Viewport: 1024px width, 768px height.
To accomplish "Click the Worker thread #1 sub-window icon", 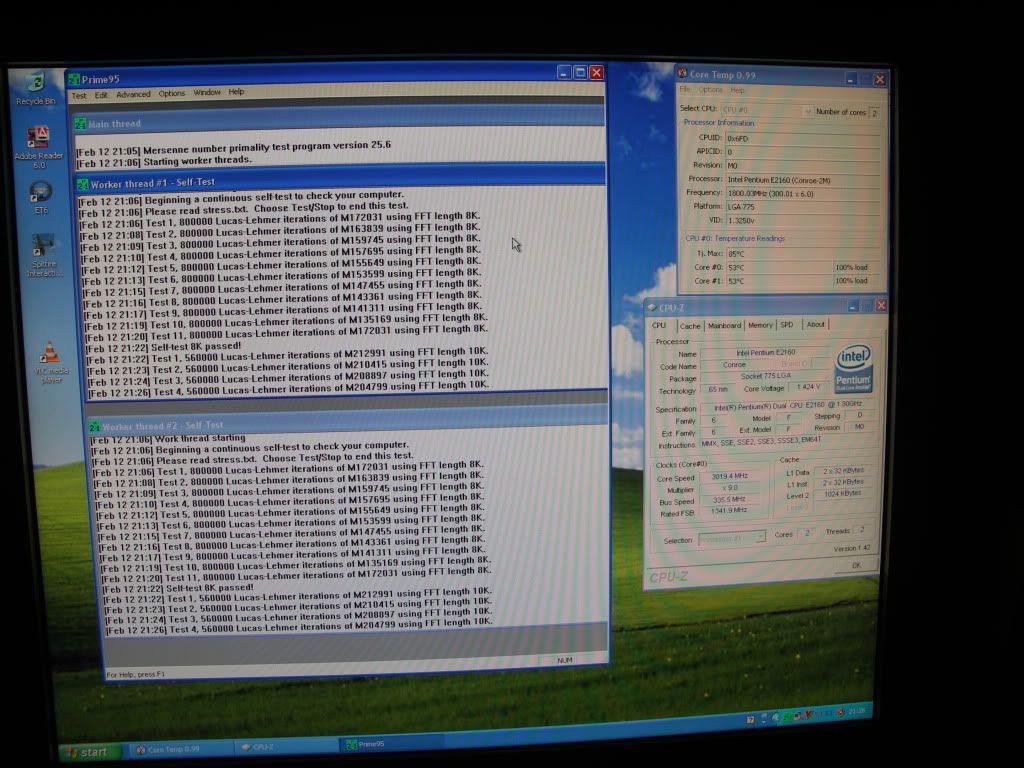I will point(83,185).
